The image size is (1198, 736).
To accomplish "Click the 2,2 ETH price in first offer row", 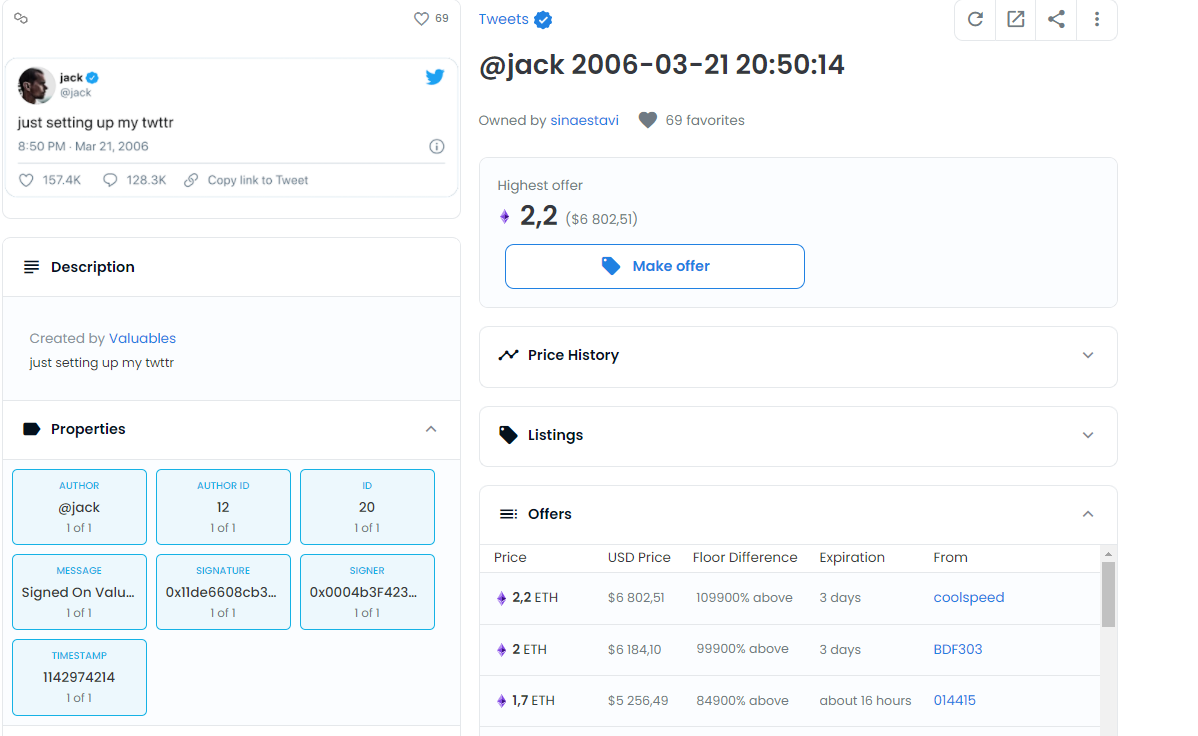I will tap(535, 598).
